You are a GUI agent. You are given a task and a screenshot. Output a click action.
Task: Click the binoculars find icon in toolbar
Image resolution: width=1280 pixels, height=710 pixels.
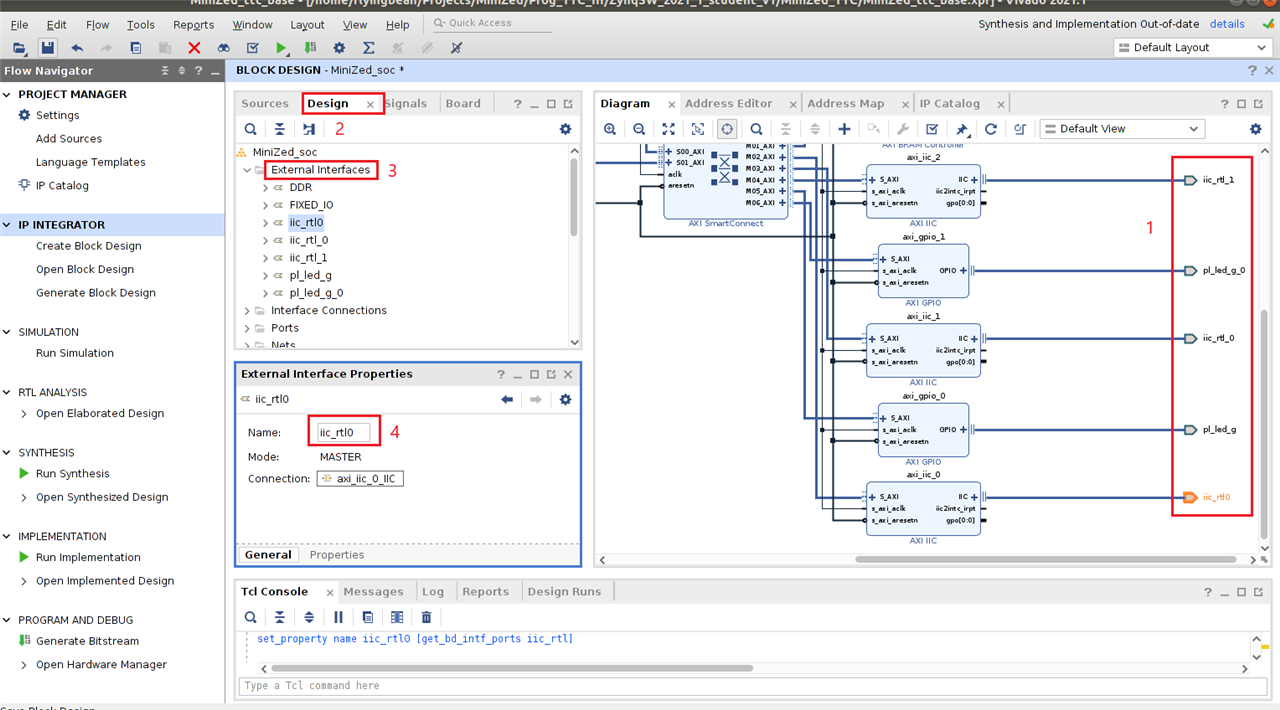(223, 47)
